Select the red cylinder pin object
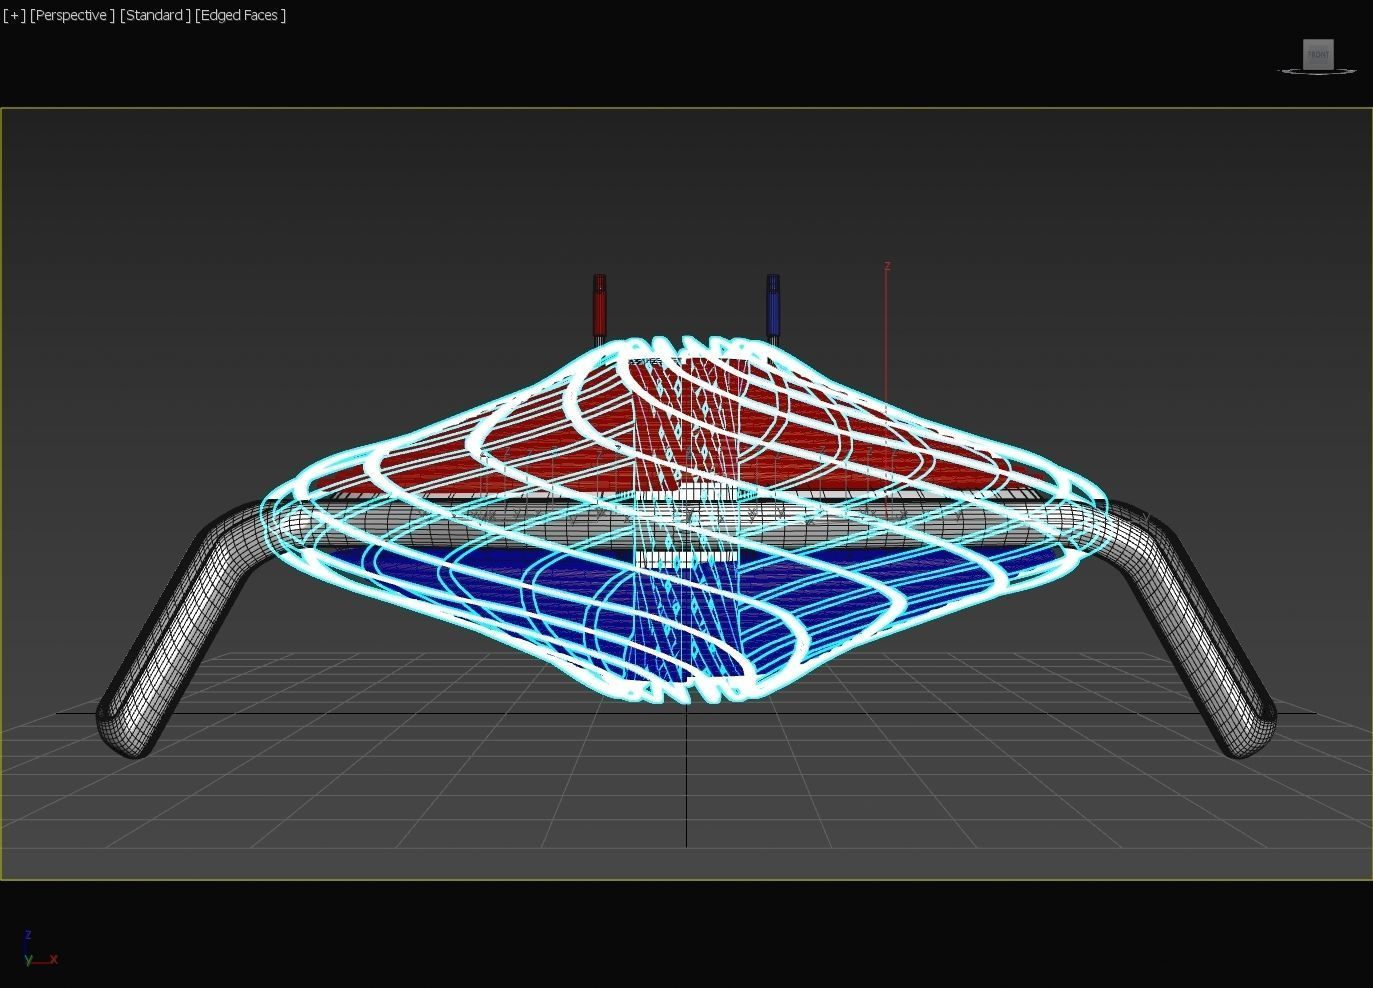This screenshot has width=1373, height=988. [x=599, y=307]
